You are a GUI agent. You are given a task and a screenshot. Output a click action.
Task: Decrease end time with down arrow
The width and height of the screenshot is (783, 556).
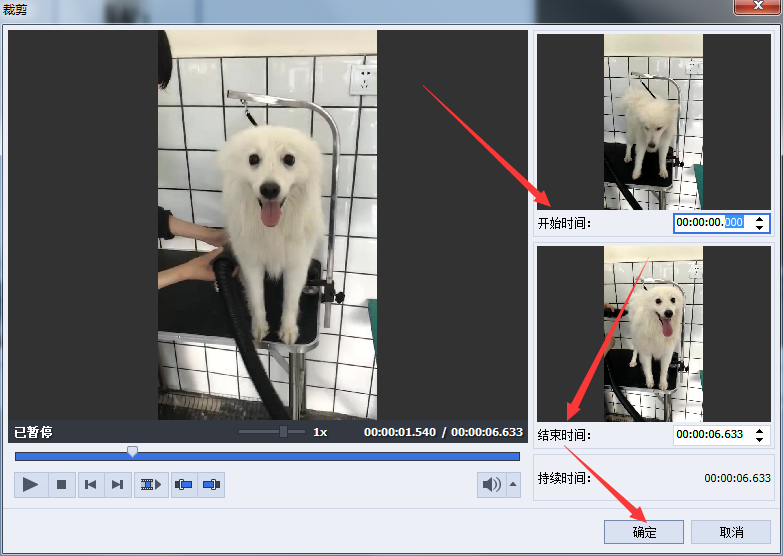tap(760, 440)
